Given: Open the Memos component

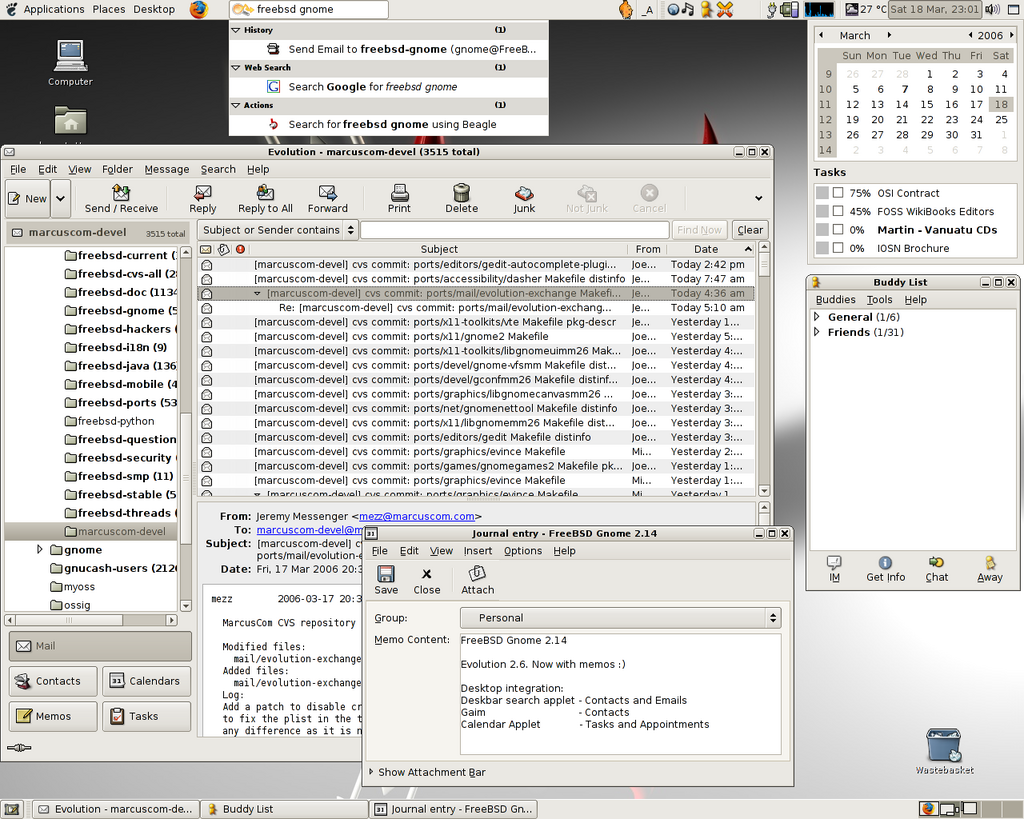Looking at the screenshot, I should click(x=53, y=716).
